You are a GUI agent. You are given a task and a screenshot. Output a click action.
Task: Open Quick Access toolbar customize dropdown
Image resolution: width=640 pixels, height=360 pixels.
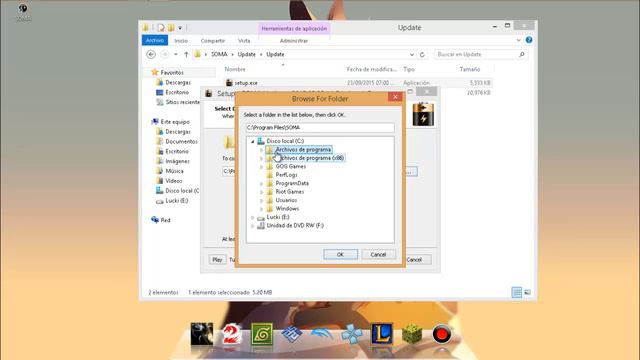point(180,28)
